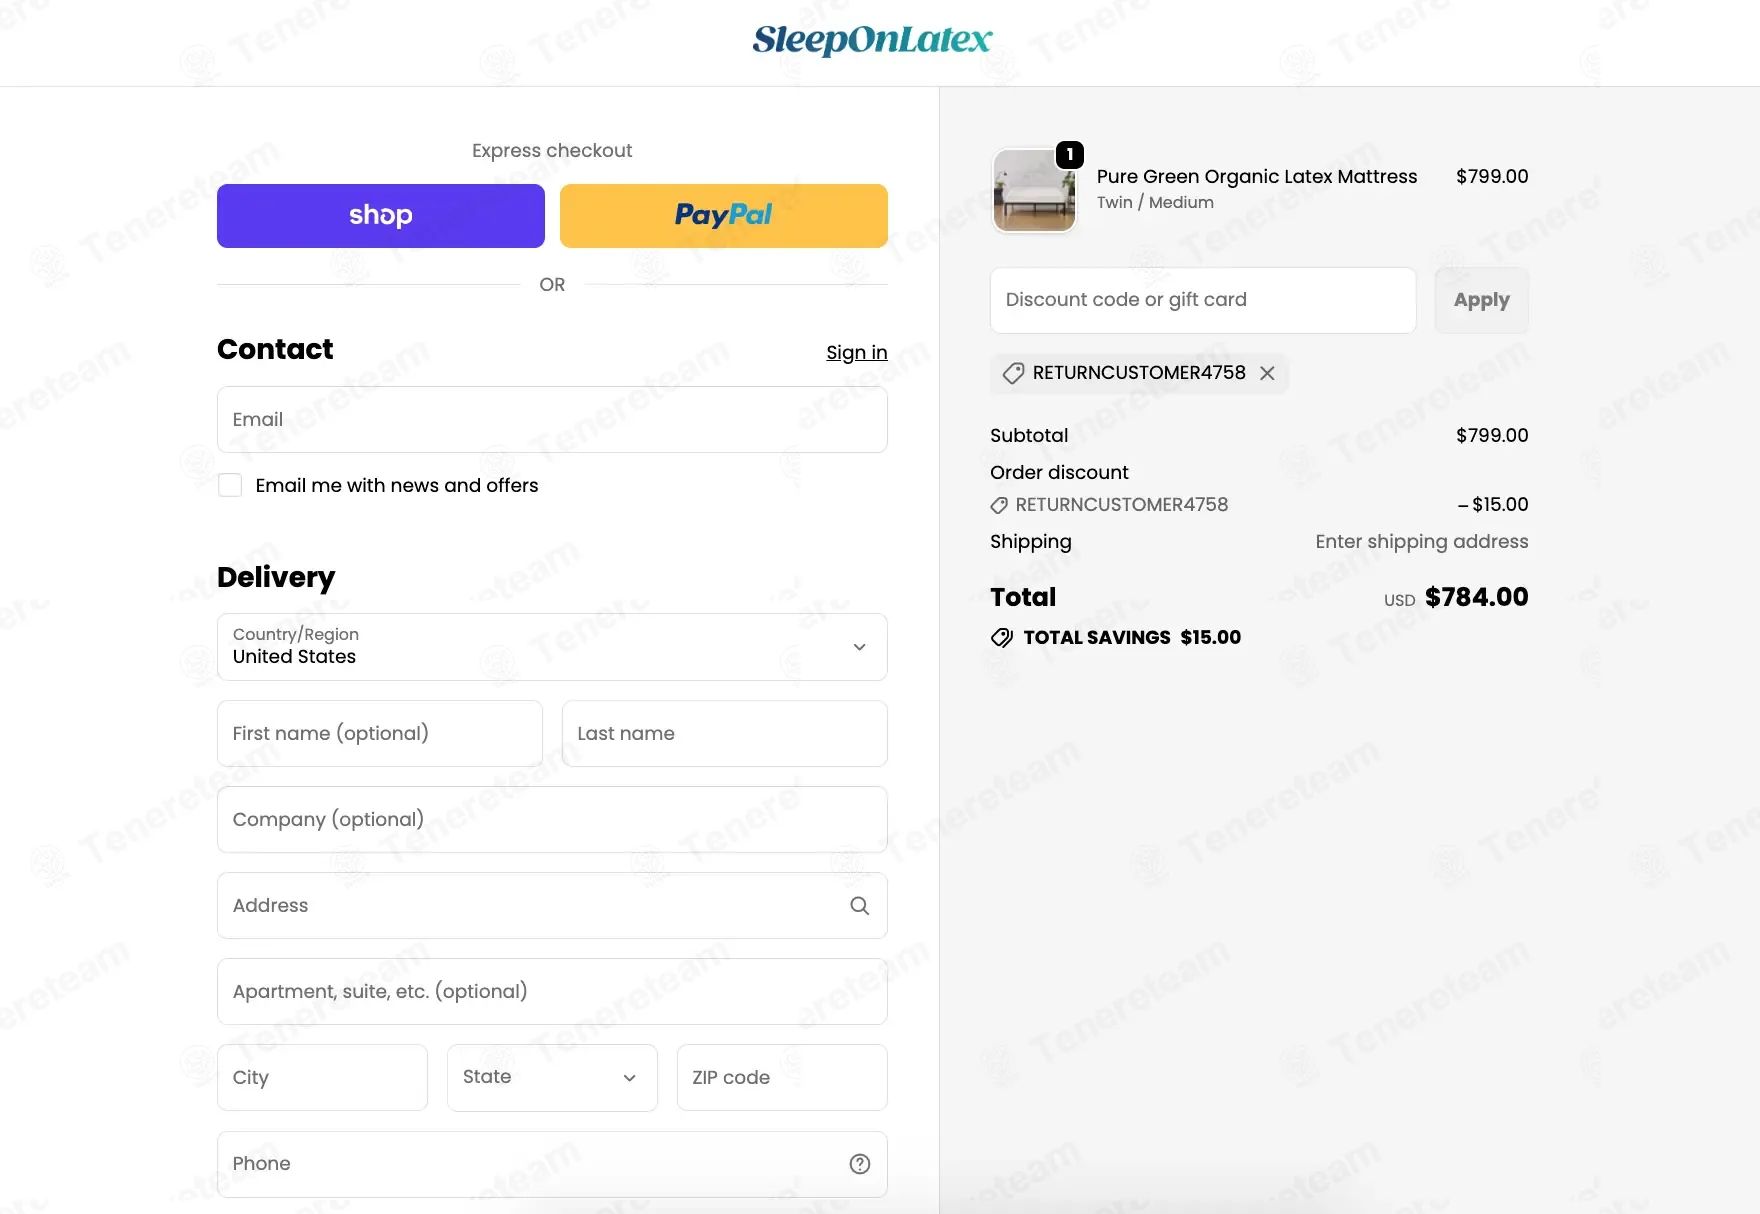Click the Delivery heading

click(276, 577)
